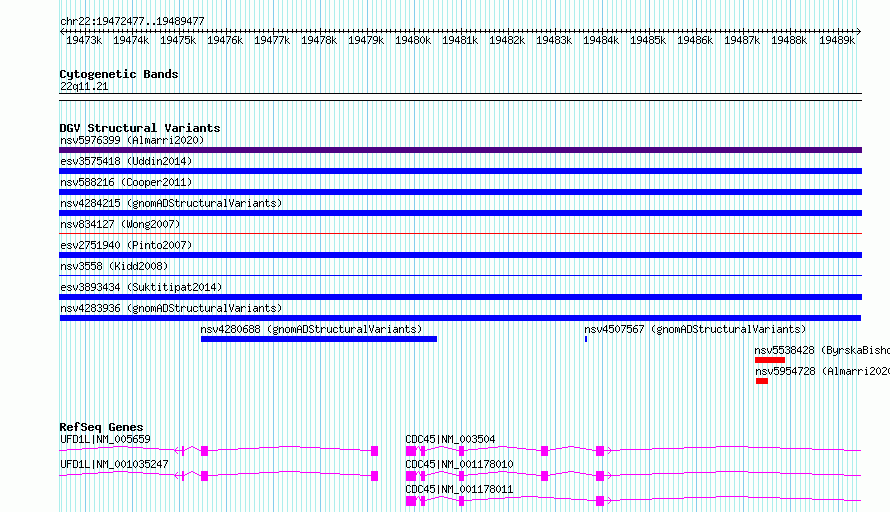Click the dark purple nsv5976399 Almarri2020 bar

[460, 150]
